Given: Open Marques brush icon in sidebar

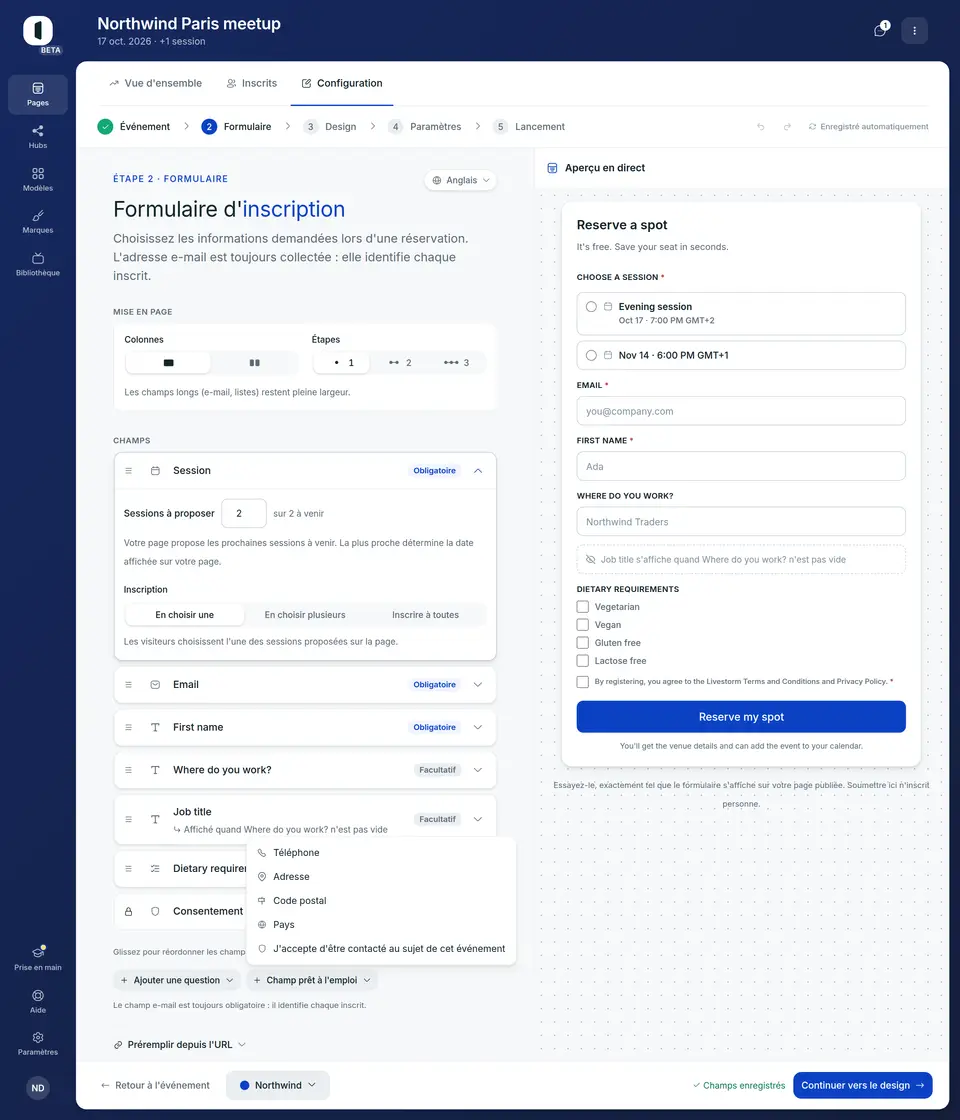Looking at the screenshot, I should click(38, 216).
